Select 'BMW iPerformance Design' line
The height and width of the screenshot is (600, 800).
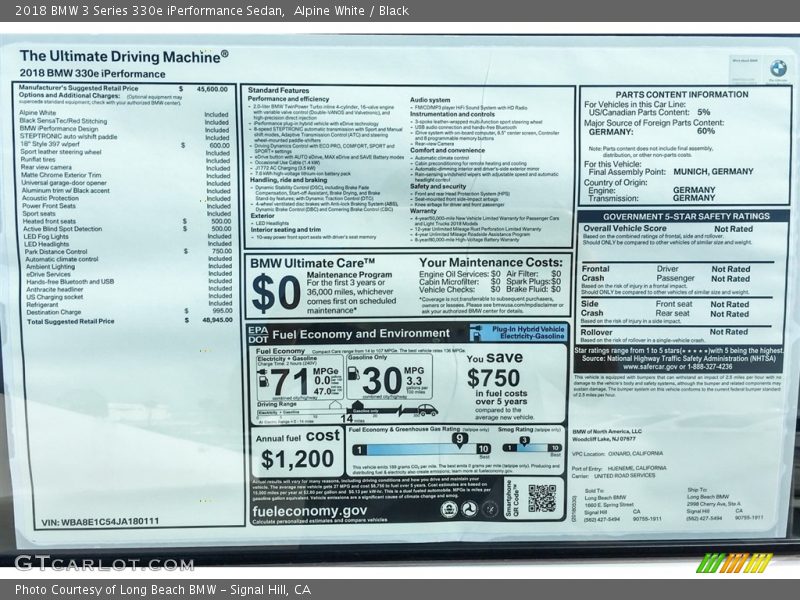tap(59, 129)
